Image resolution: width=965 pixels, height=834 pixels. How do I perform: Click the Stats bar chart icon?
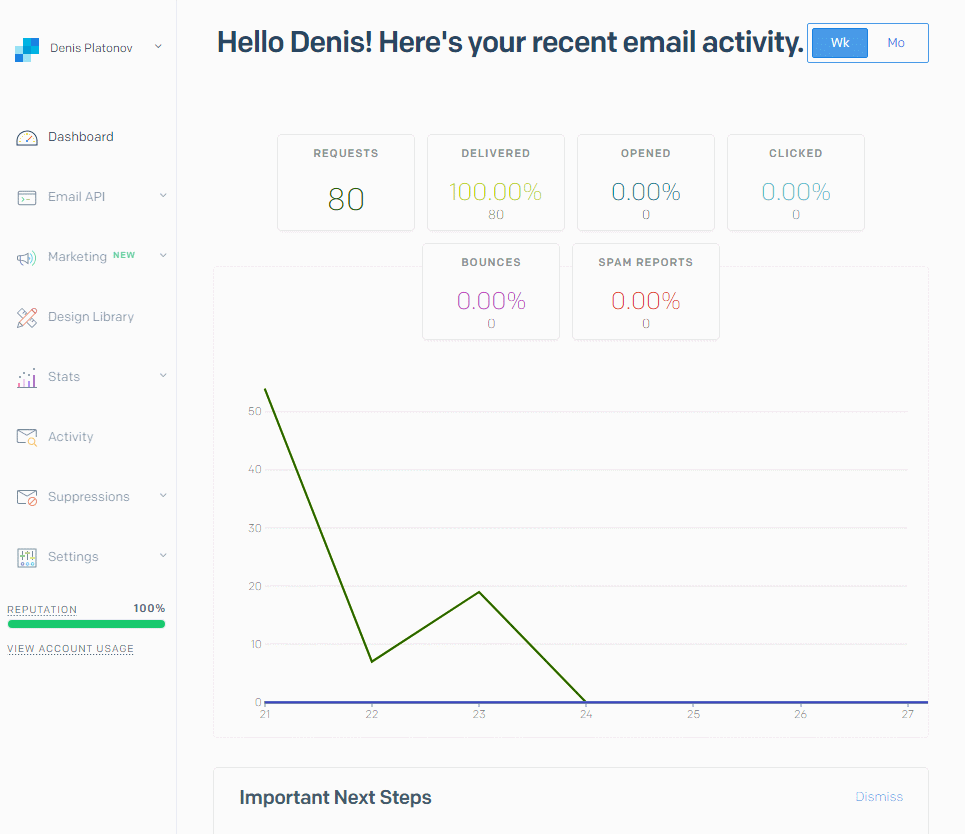(27, 378)
